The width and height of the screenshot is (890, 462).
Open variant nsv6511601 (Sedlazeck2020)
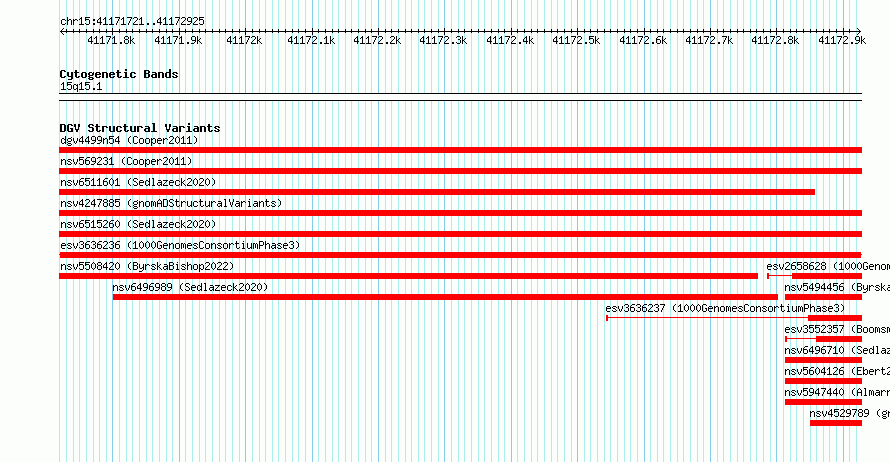coord(138,183)
